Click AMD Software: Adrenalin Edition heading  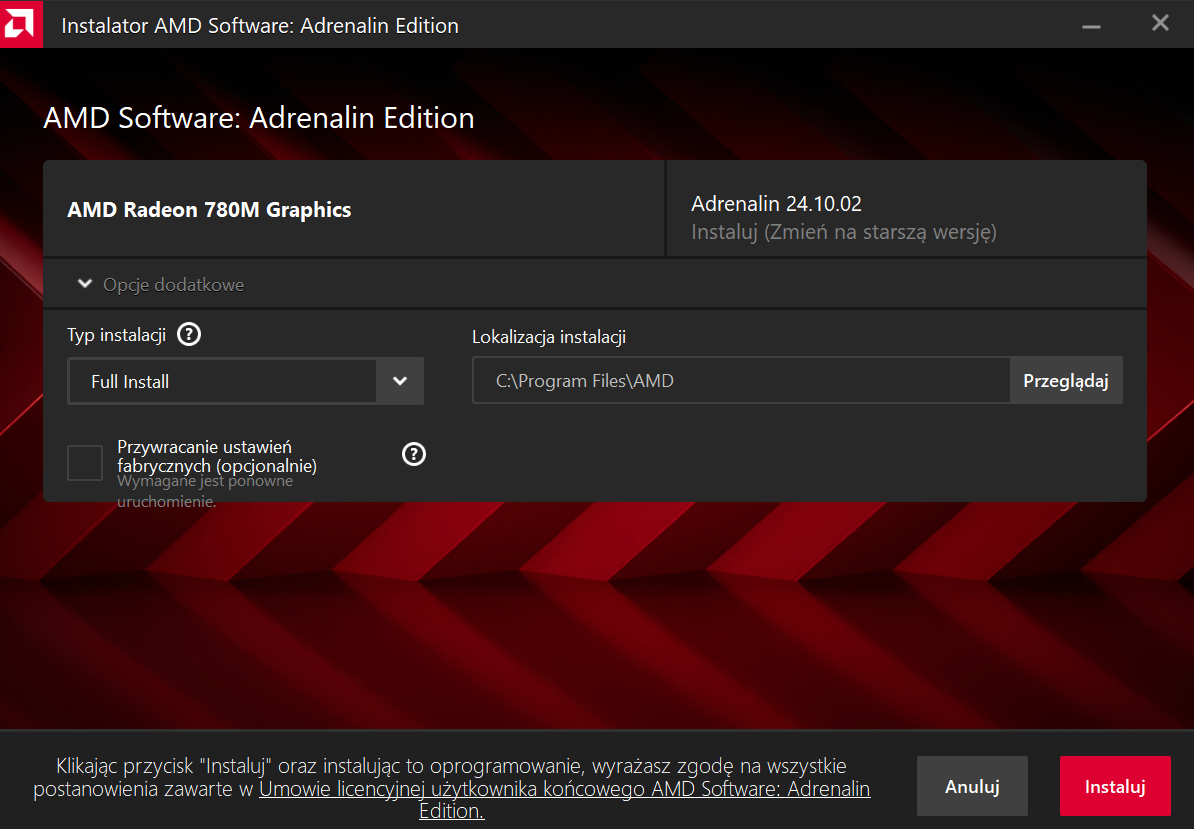259,118
